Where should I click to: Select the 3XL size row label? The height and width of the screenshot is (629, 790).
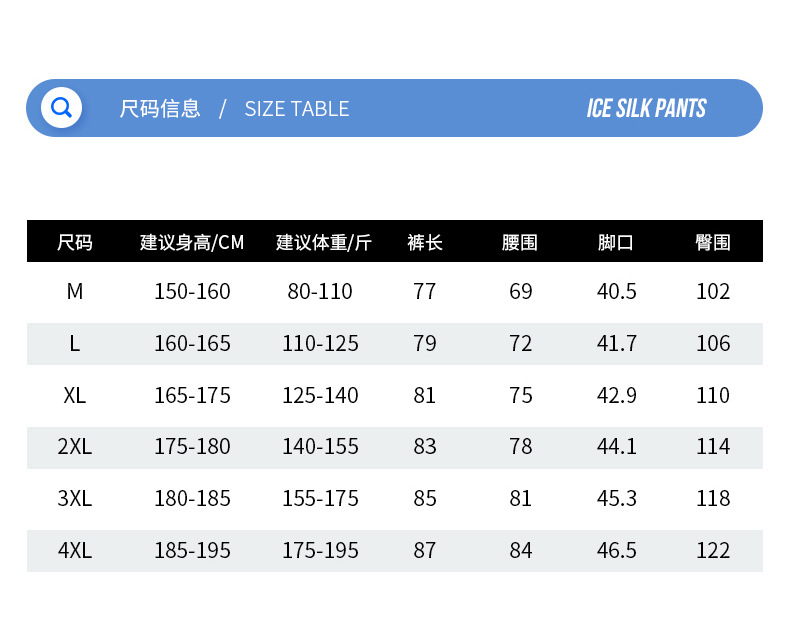[75, 498]
